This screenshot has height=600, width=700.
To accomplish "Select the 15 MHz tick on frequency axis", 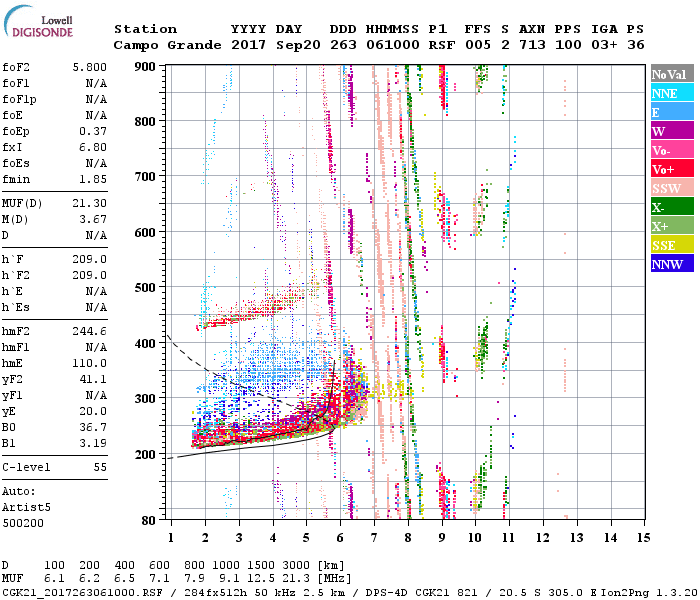I will [643, 537].
